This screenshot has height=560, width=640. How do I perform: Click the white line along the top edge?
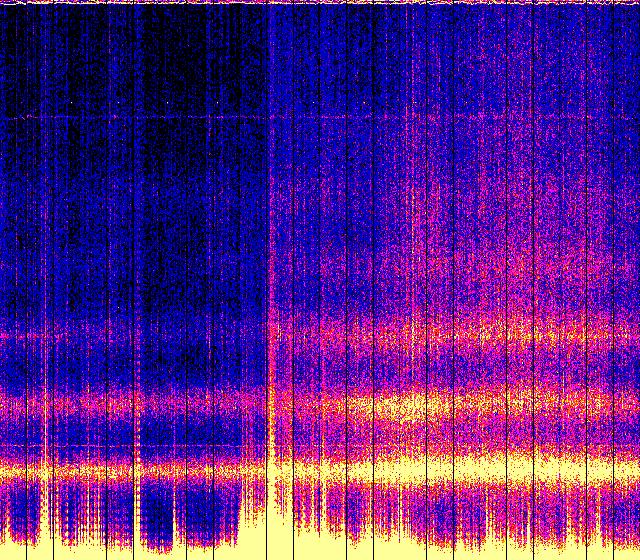click(x=320, y=3)
